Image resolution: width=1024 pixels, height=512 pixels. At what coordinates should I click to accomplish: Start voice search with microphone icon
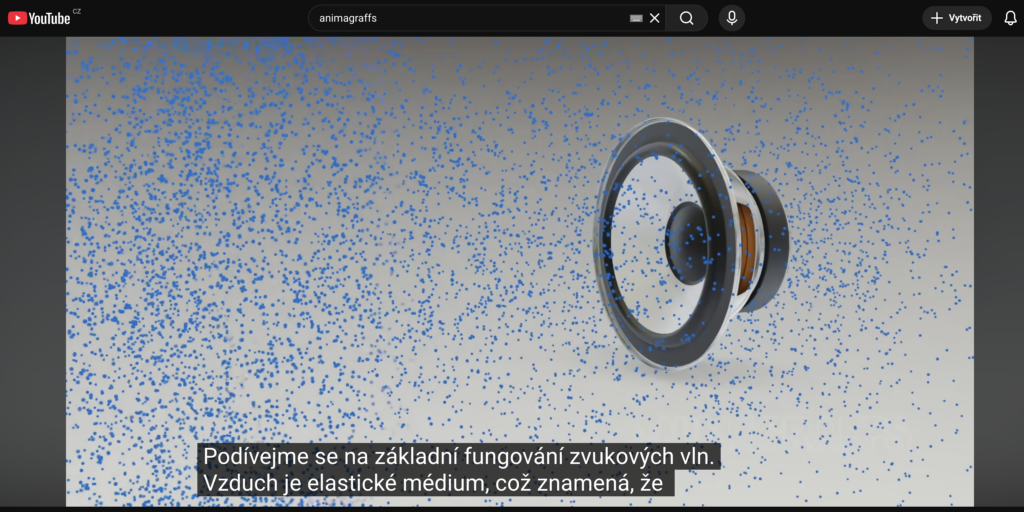click(732, 18)
